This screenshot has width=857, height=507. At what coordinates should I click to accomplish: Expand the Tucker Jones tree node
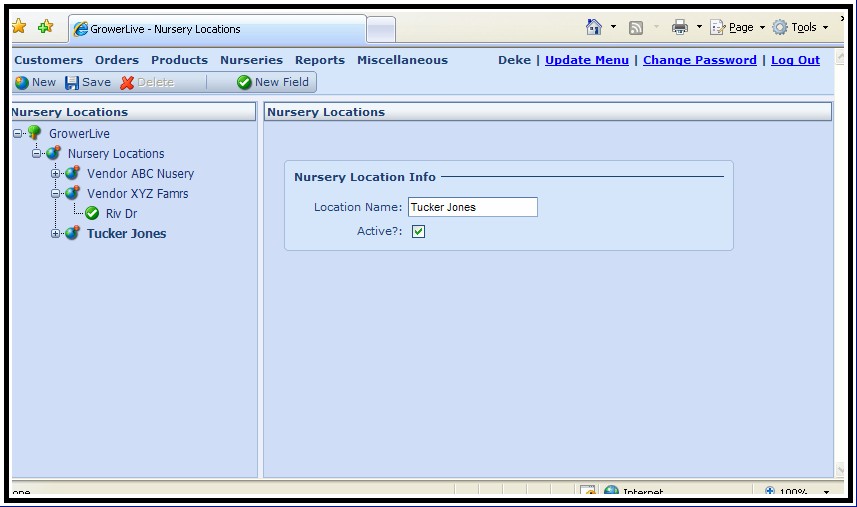pyautogui.click(x=56, y=234)
